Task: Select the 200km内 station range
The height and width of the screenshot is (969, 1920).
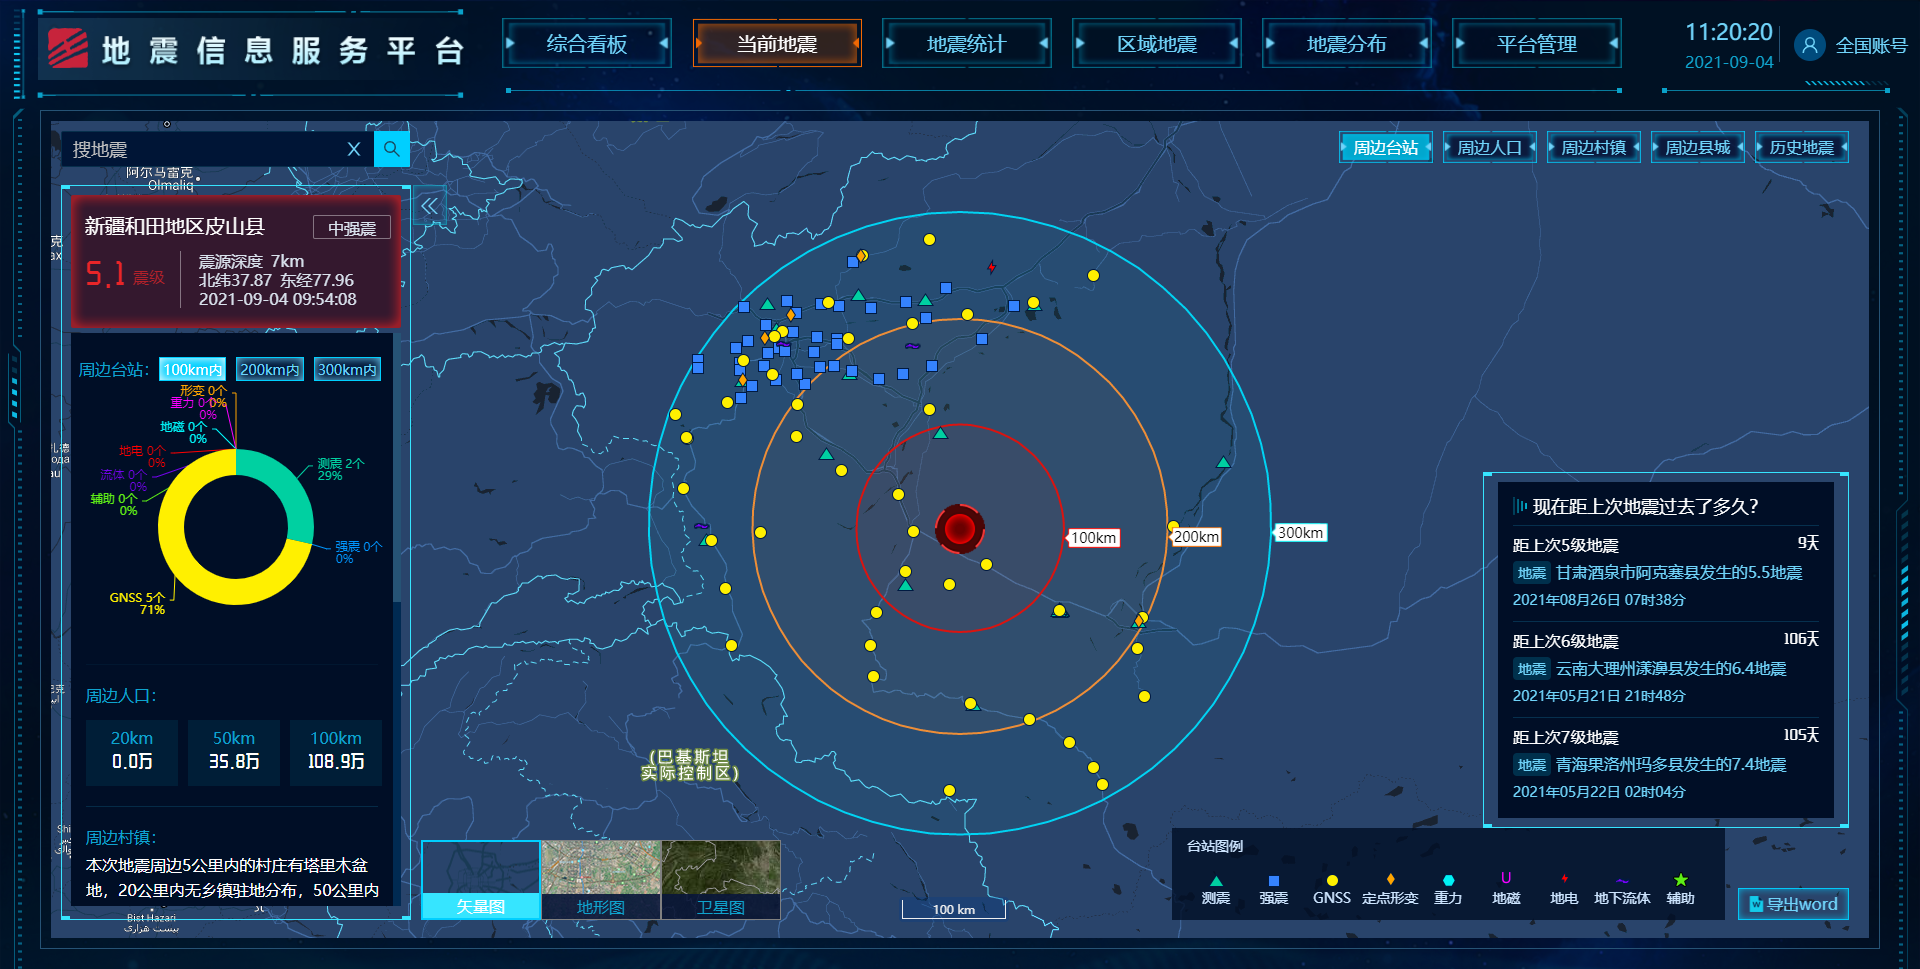Action: tap(269, 370)
